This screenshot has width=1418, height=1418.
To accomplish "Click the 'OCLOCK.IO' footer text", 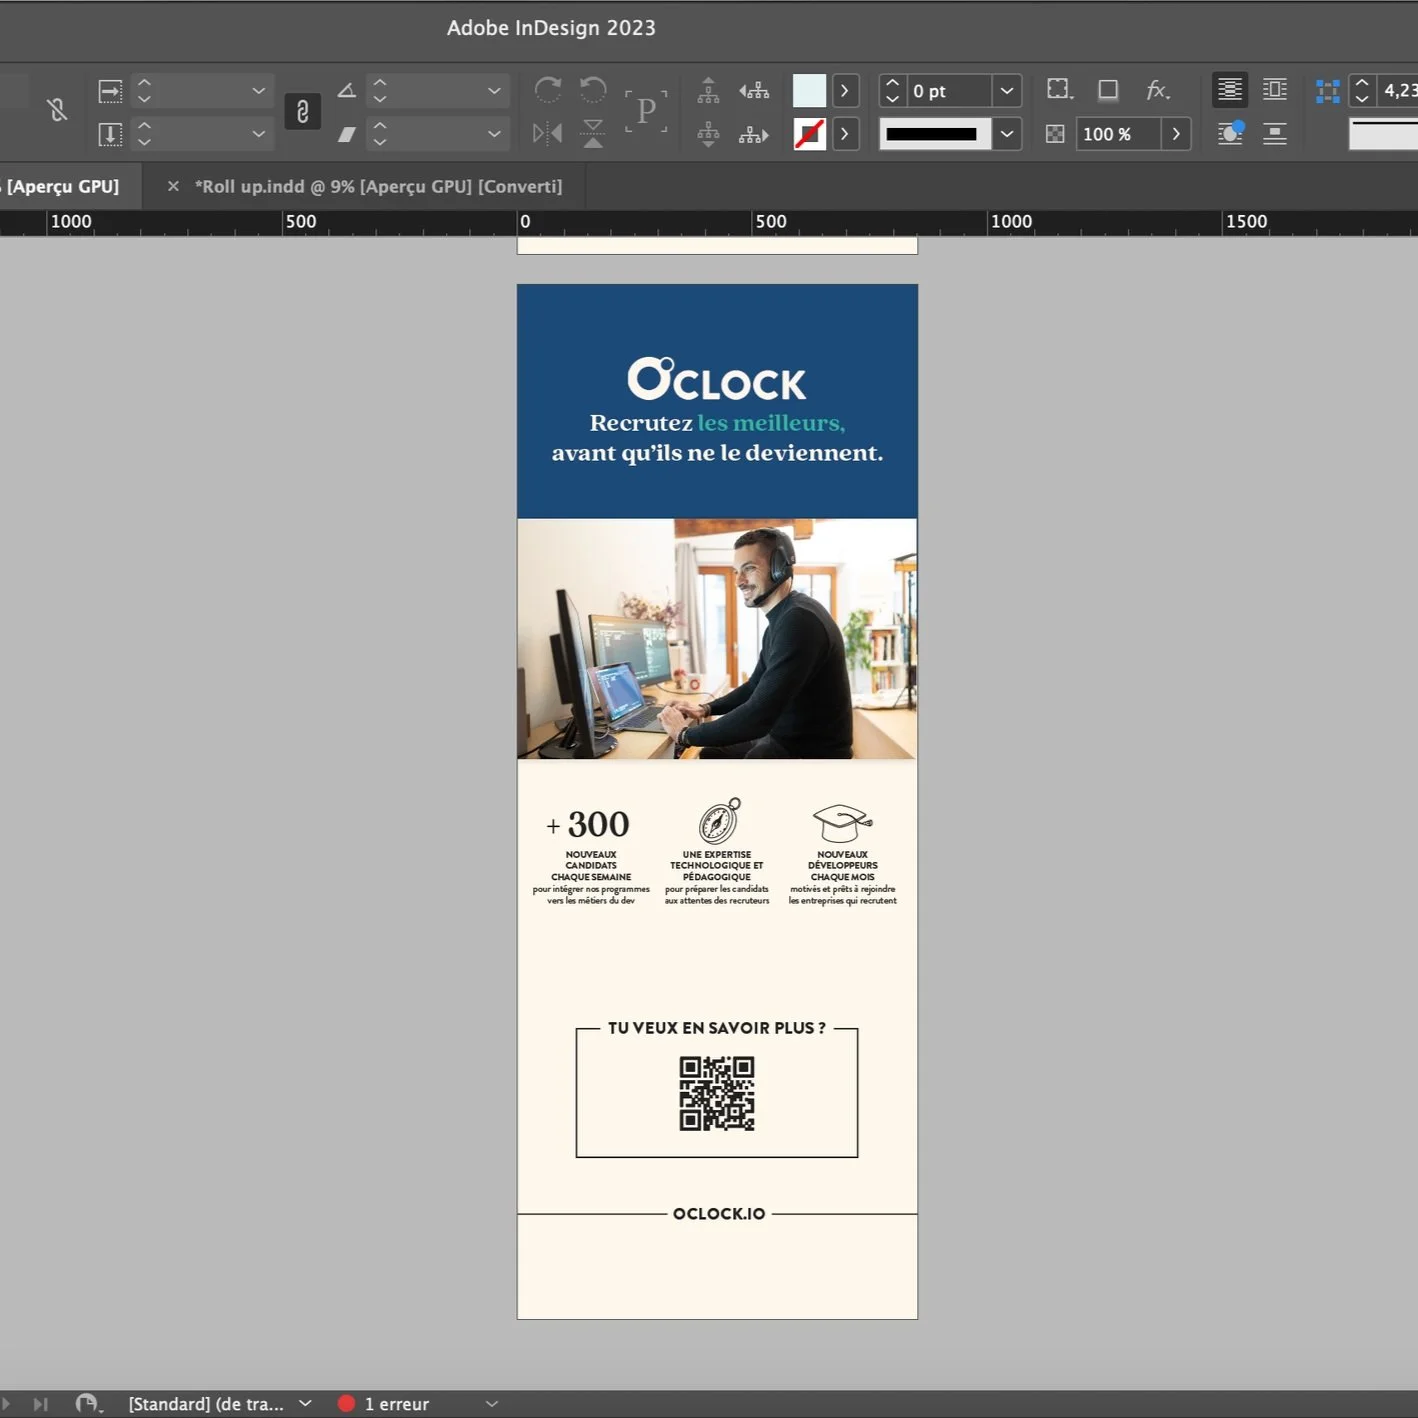I will [719, 1213].
